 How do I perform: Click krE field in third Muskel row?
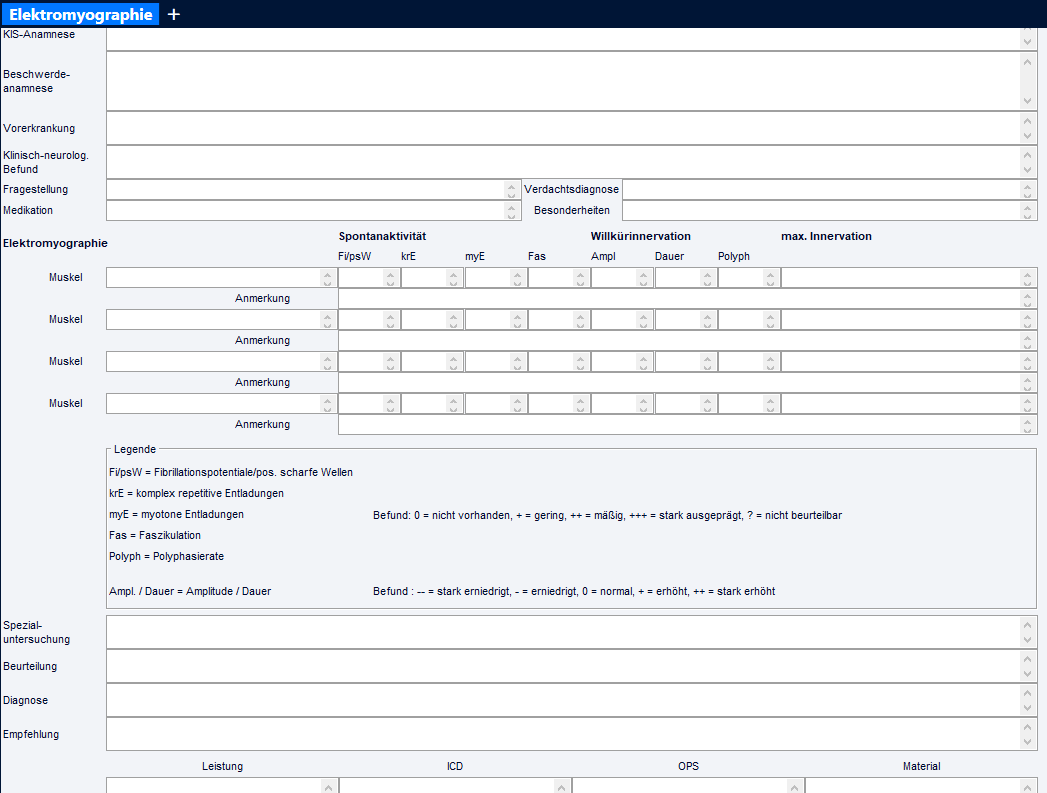tap(432, 362)
